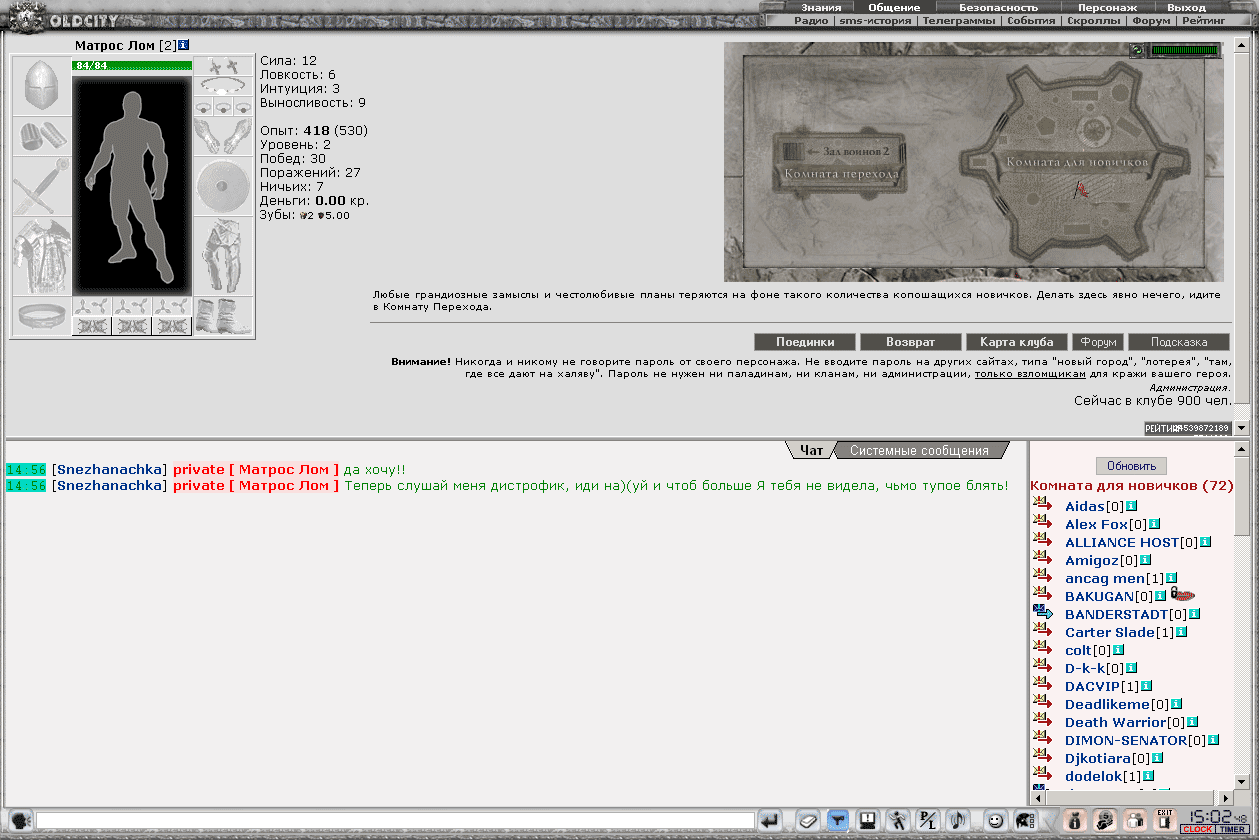Open the leg armor slot
The image size is (1260, 840).
tap(223, 256)
